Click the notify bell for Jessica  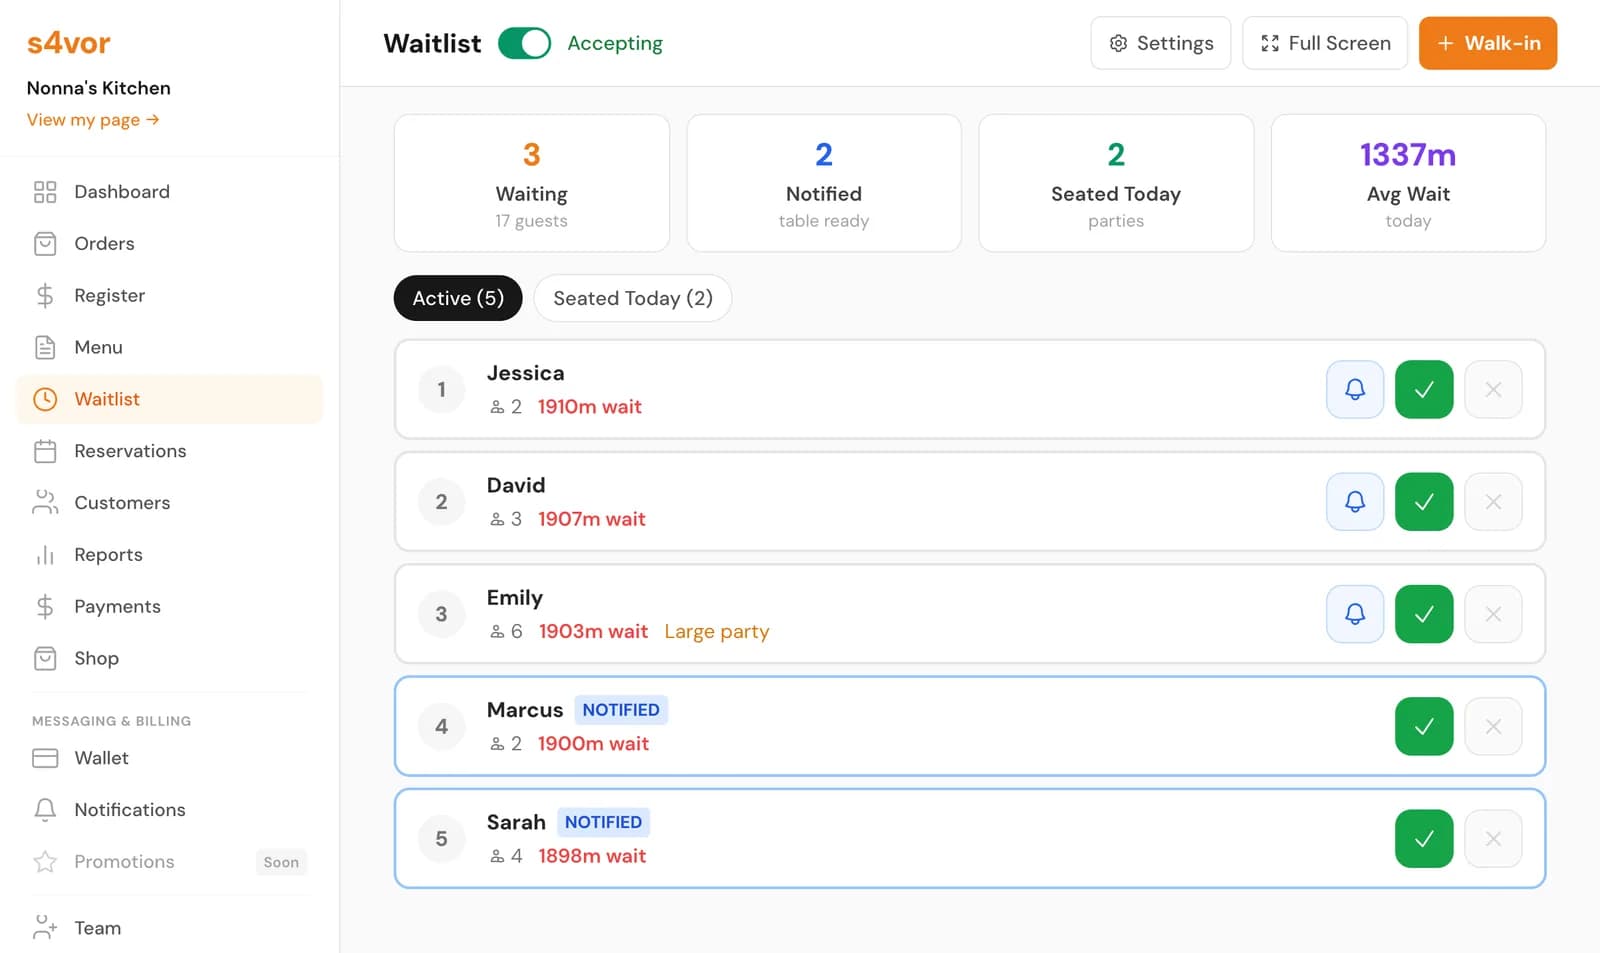coord(1354,389)
